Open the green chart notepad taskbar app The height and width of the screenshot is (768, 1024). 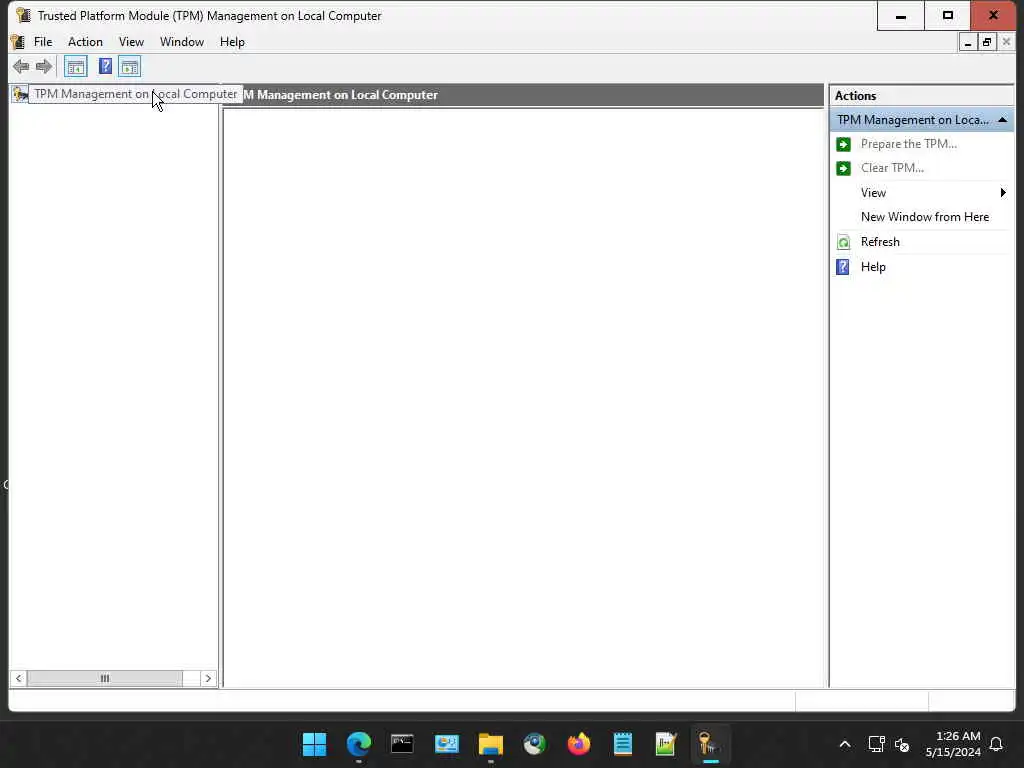tap(666, 744)
